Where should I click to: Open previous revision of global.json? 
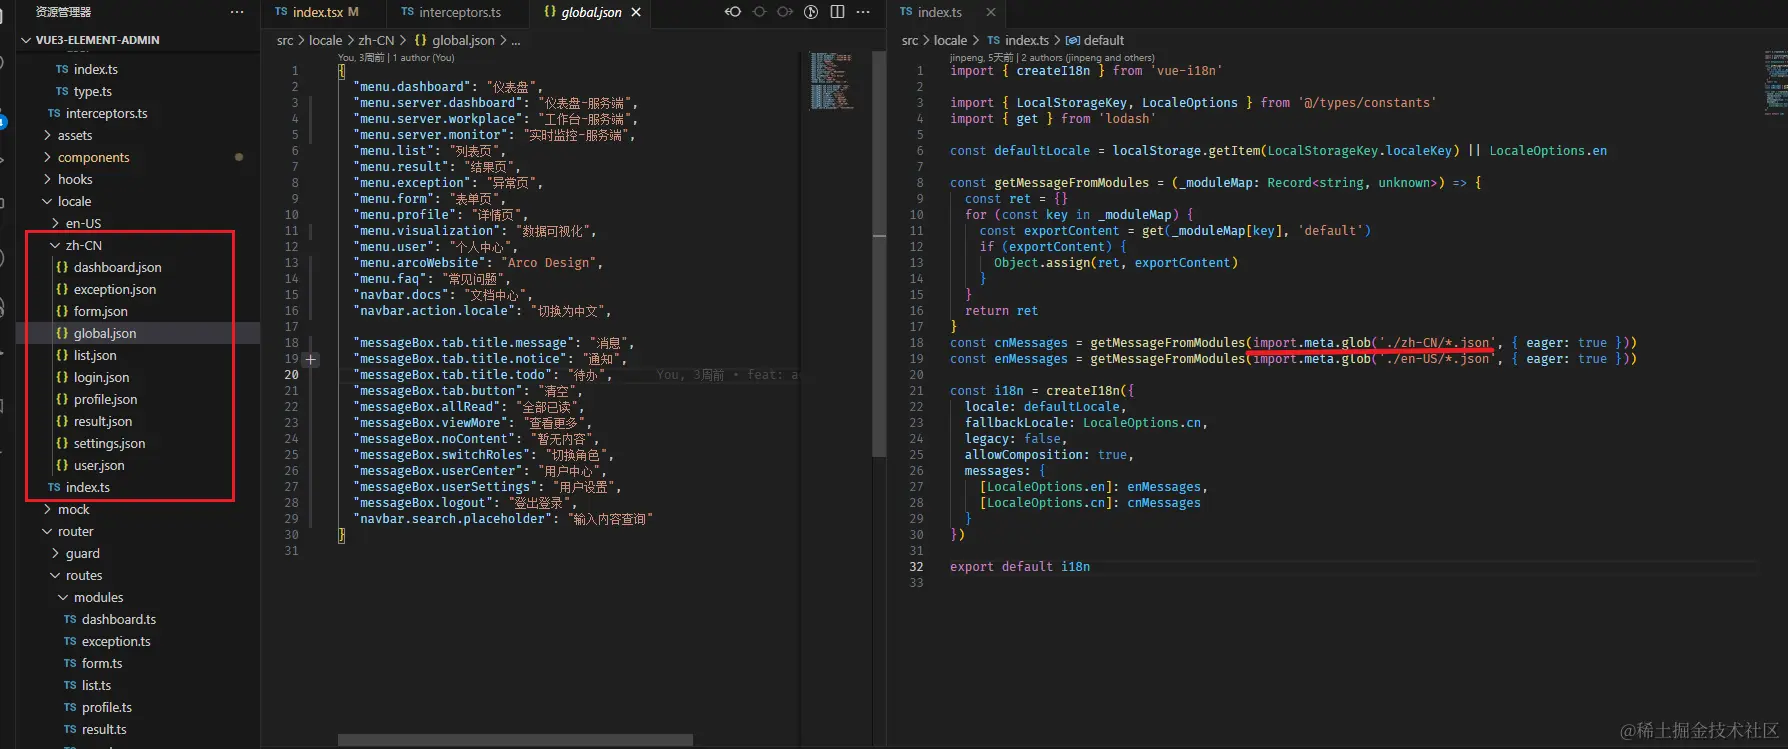tap(733, 12)
